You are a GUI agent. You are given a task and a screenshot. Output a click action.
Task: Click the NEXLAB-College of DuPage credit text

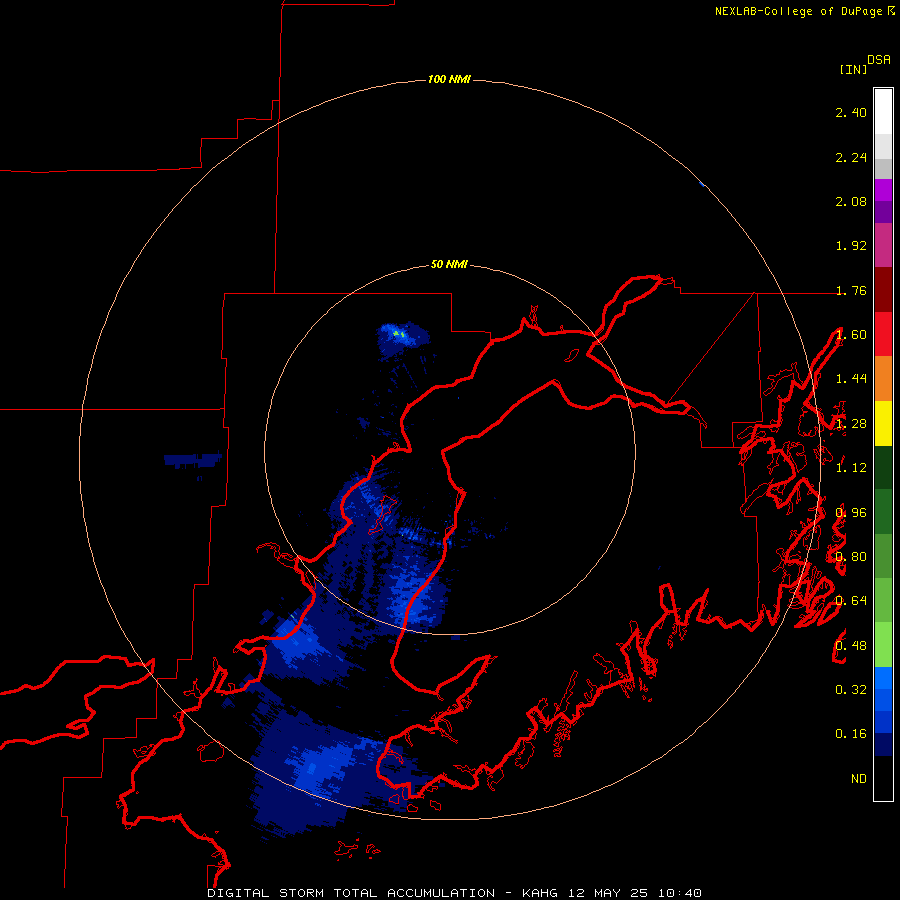click(800, 11)
